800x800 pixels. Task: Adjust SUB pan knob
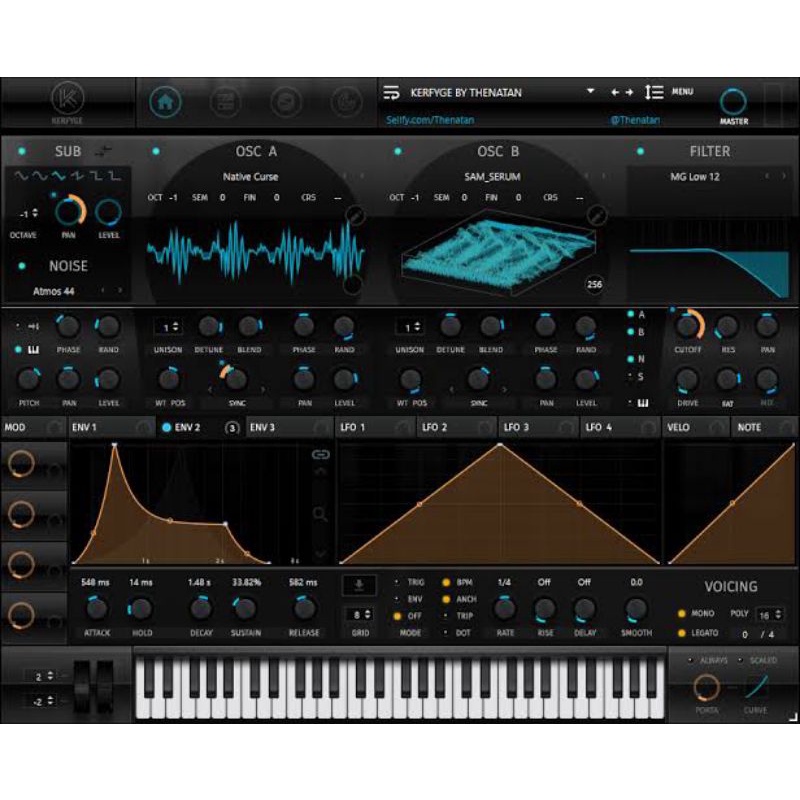68,212
